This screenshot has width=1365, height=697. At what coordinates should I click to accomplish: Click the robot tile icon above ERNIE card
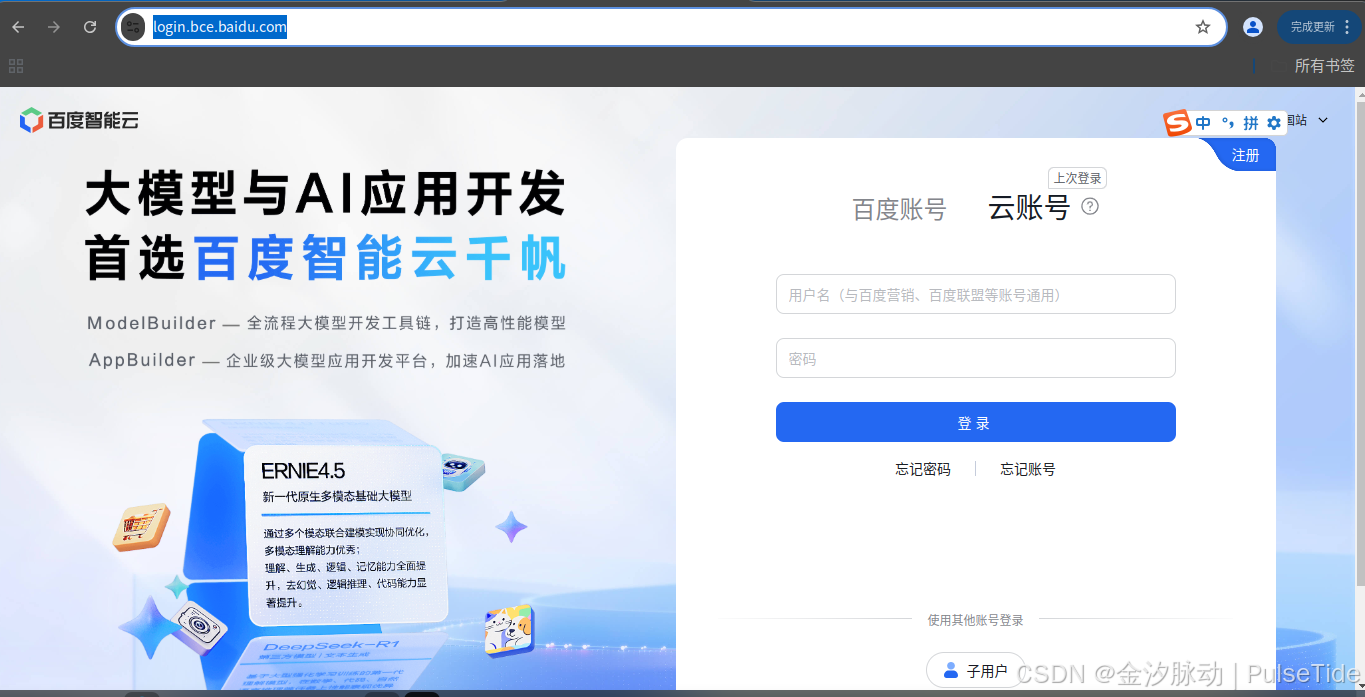pos(462,470)
